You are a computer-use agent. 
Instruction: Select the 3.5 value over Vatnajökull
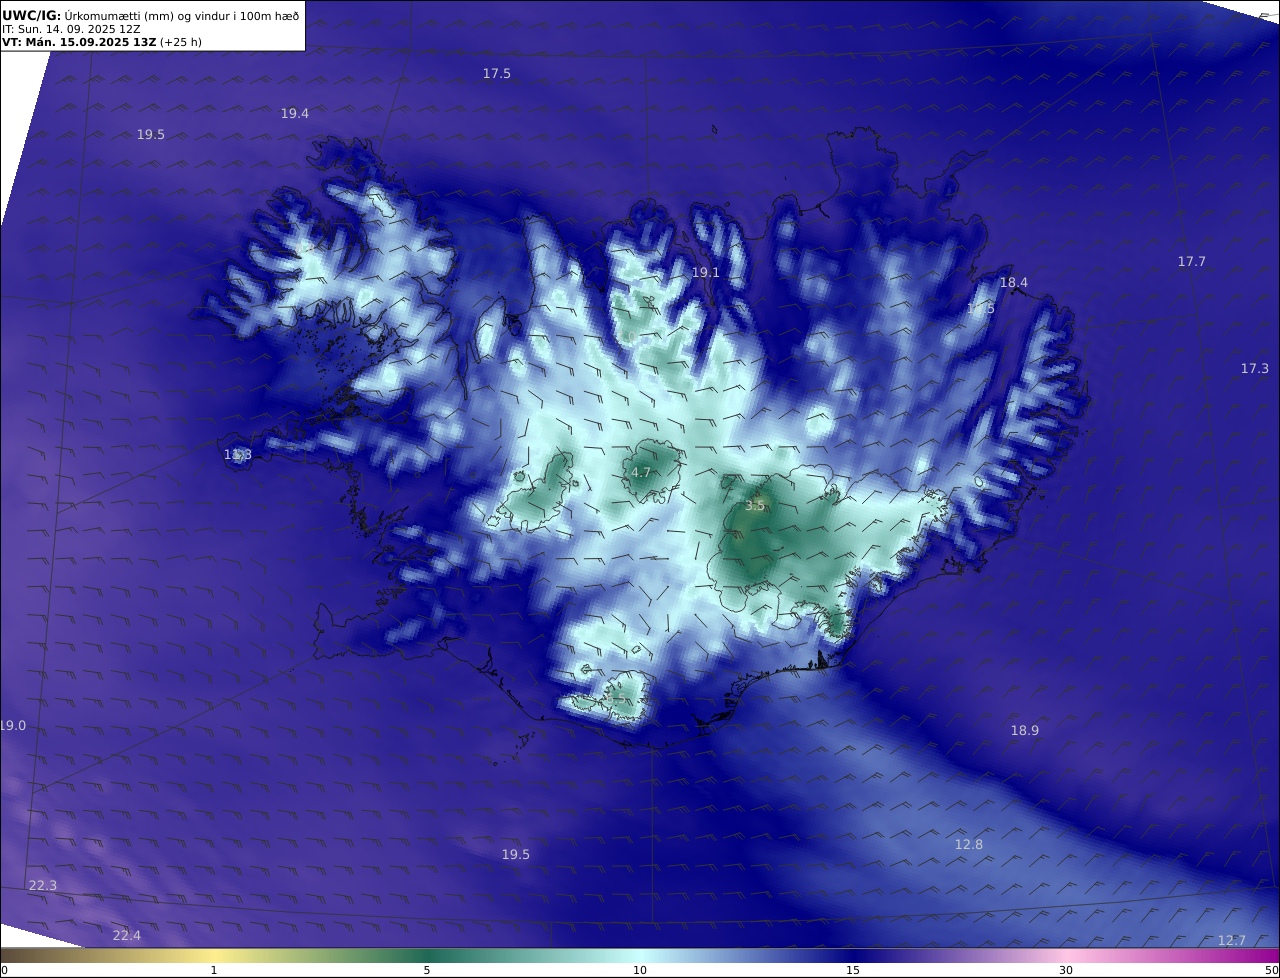(754, 506)
